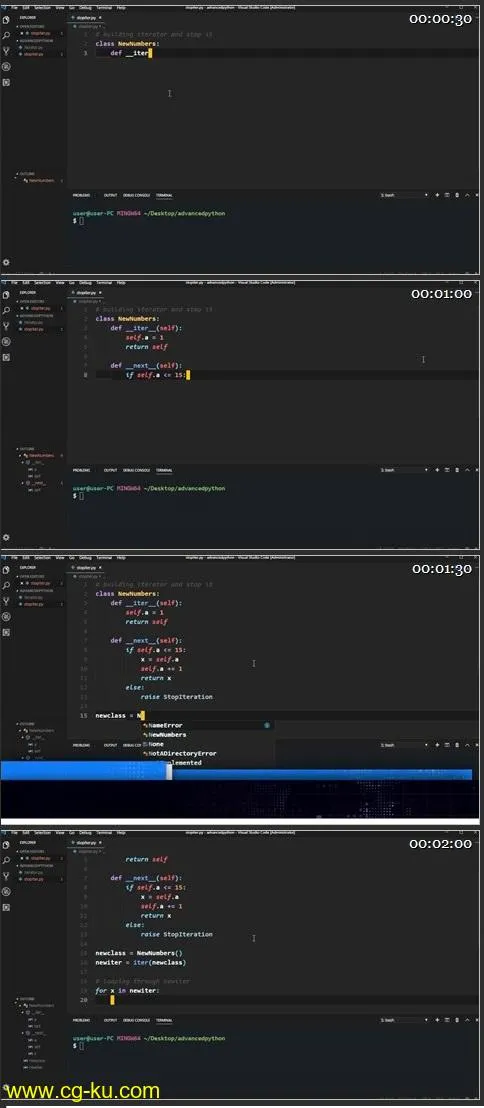Collapse OPEN EDITORS section in 00:00:30 frame
Viewport: 484px width, 1108px height.
coord(32,27)
